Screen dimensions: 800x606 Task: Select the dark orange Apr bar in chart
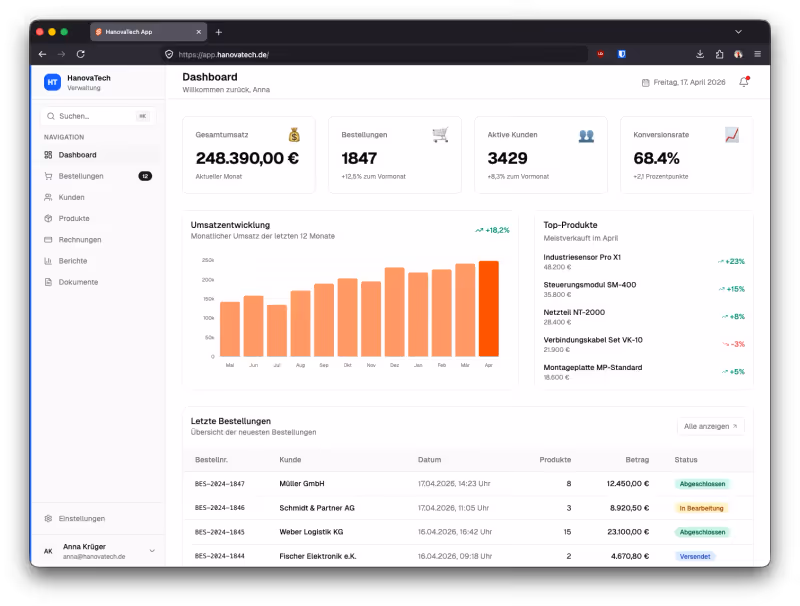[x=488, y=309]
